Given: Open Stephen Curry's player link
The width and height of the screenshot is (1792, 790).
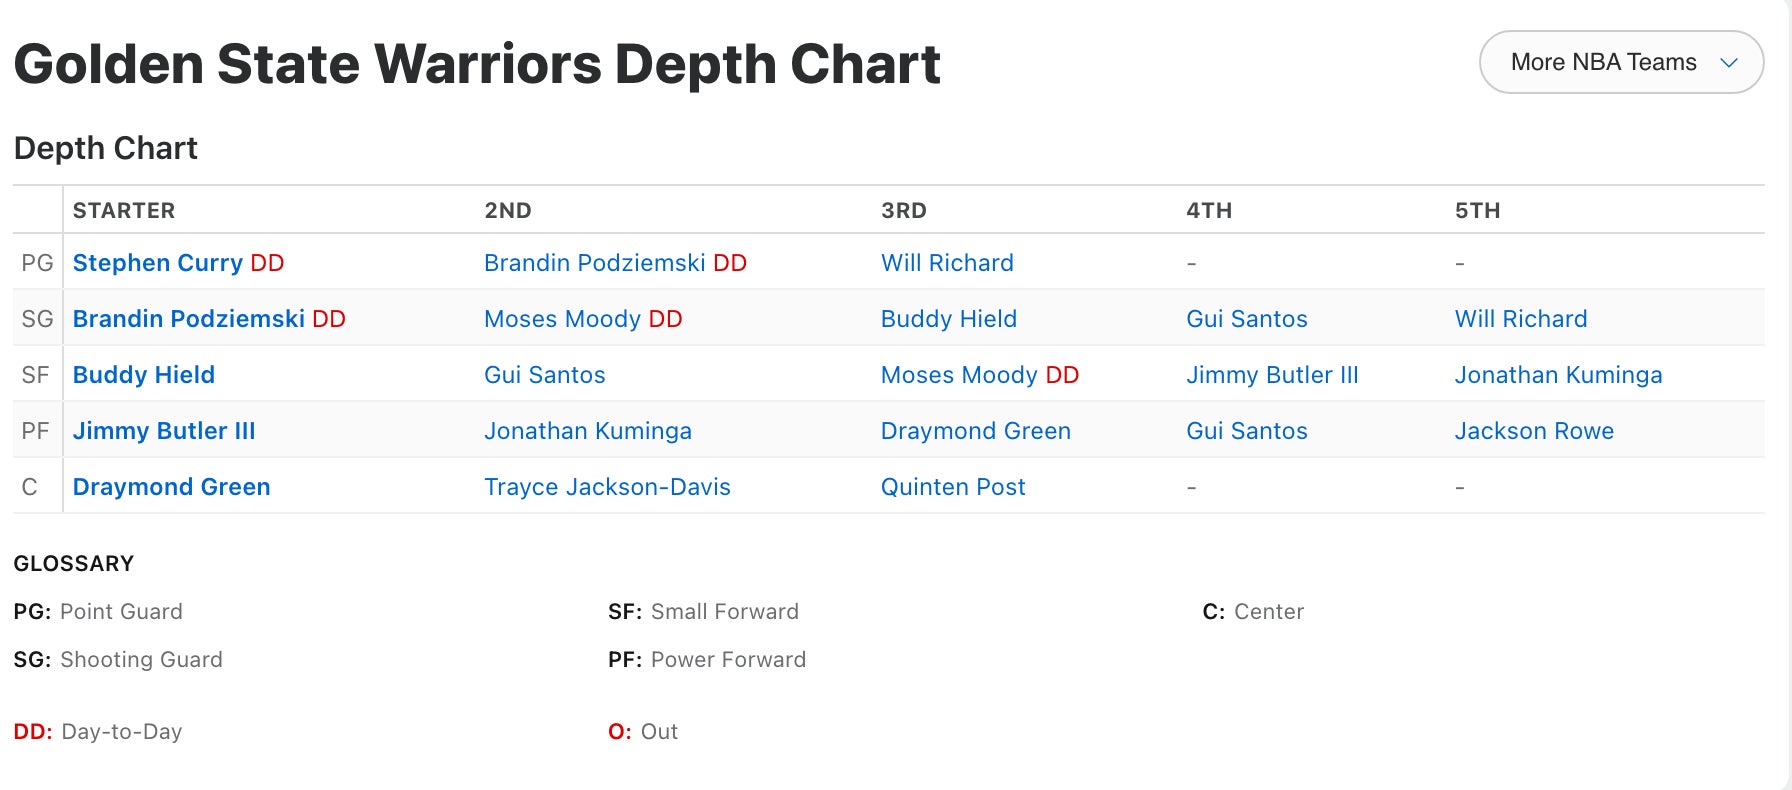Looking at the screenshot, I should click(x=157, y=263).
